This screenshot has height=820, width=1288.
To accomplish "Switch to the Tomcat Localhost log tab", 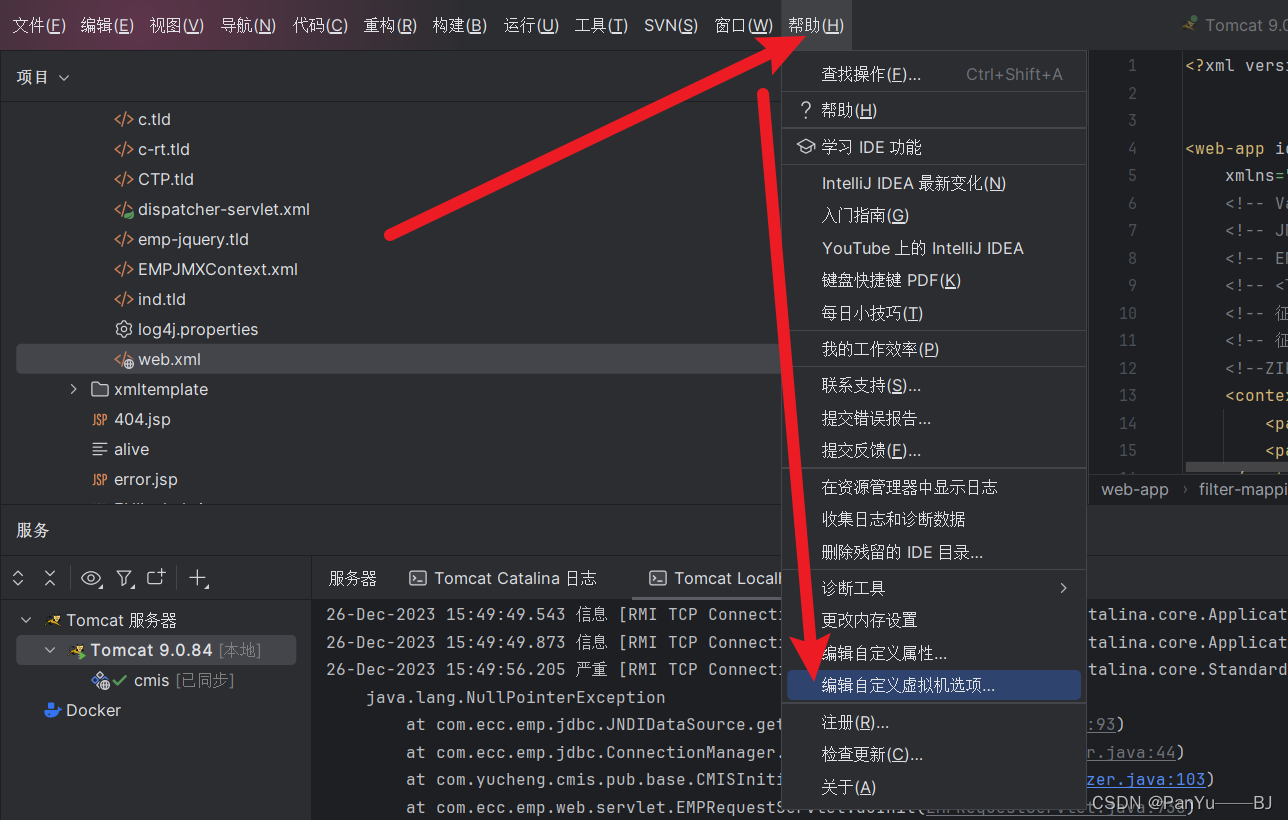I will point(716,578).
